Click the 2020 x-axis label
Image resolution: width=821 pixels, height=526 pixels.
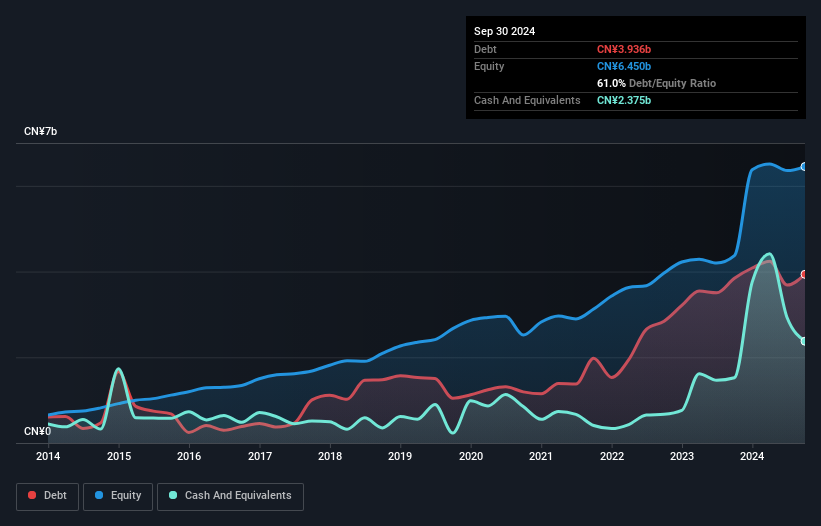click(x=471, y=456)
